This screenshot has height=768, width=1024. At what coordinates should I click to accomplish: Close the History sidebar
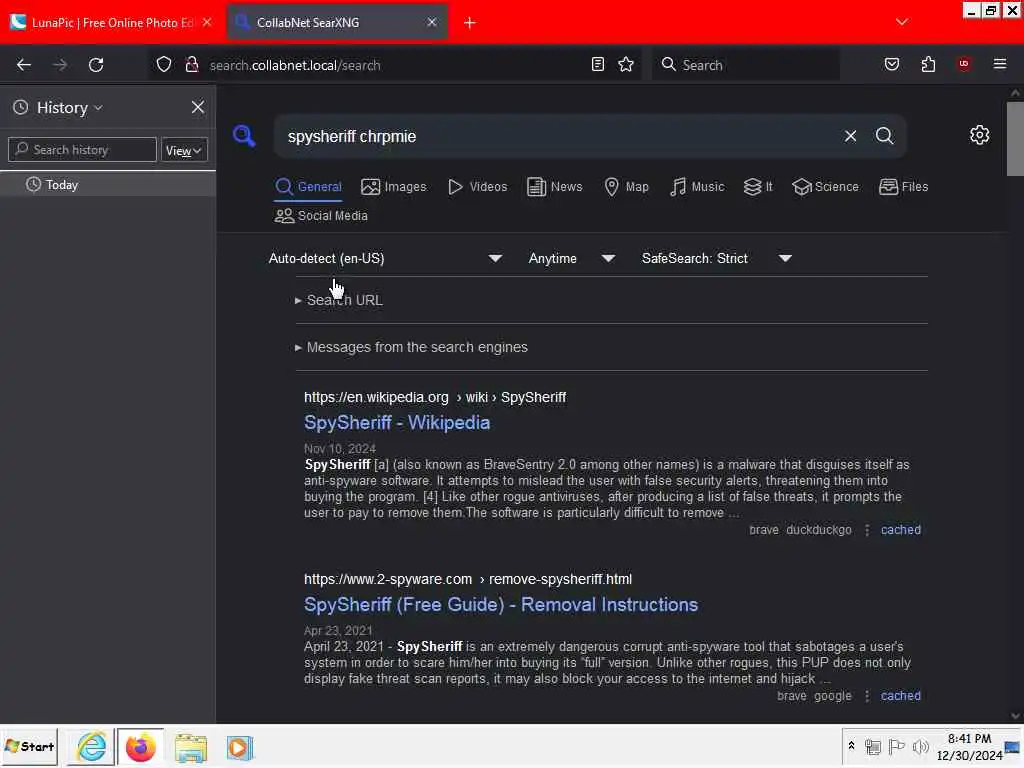tap(198, 107)
